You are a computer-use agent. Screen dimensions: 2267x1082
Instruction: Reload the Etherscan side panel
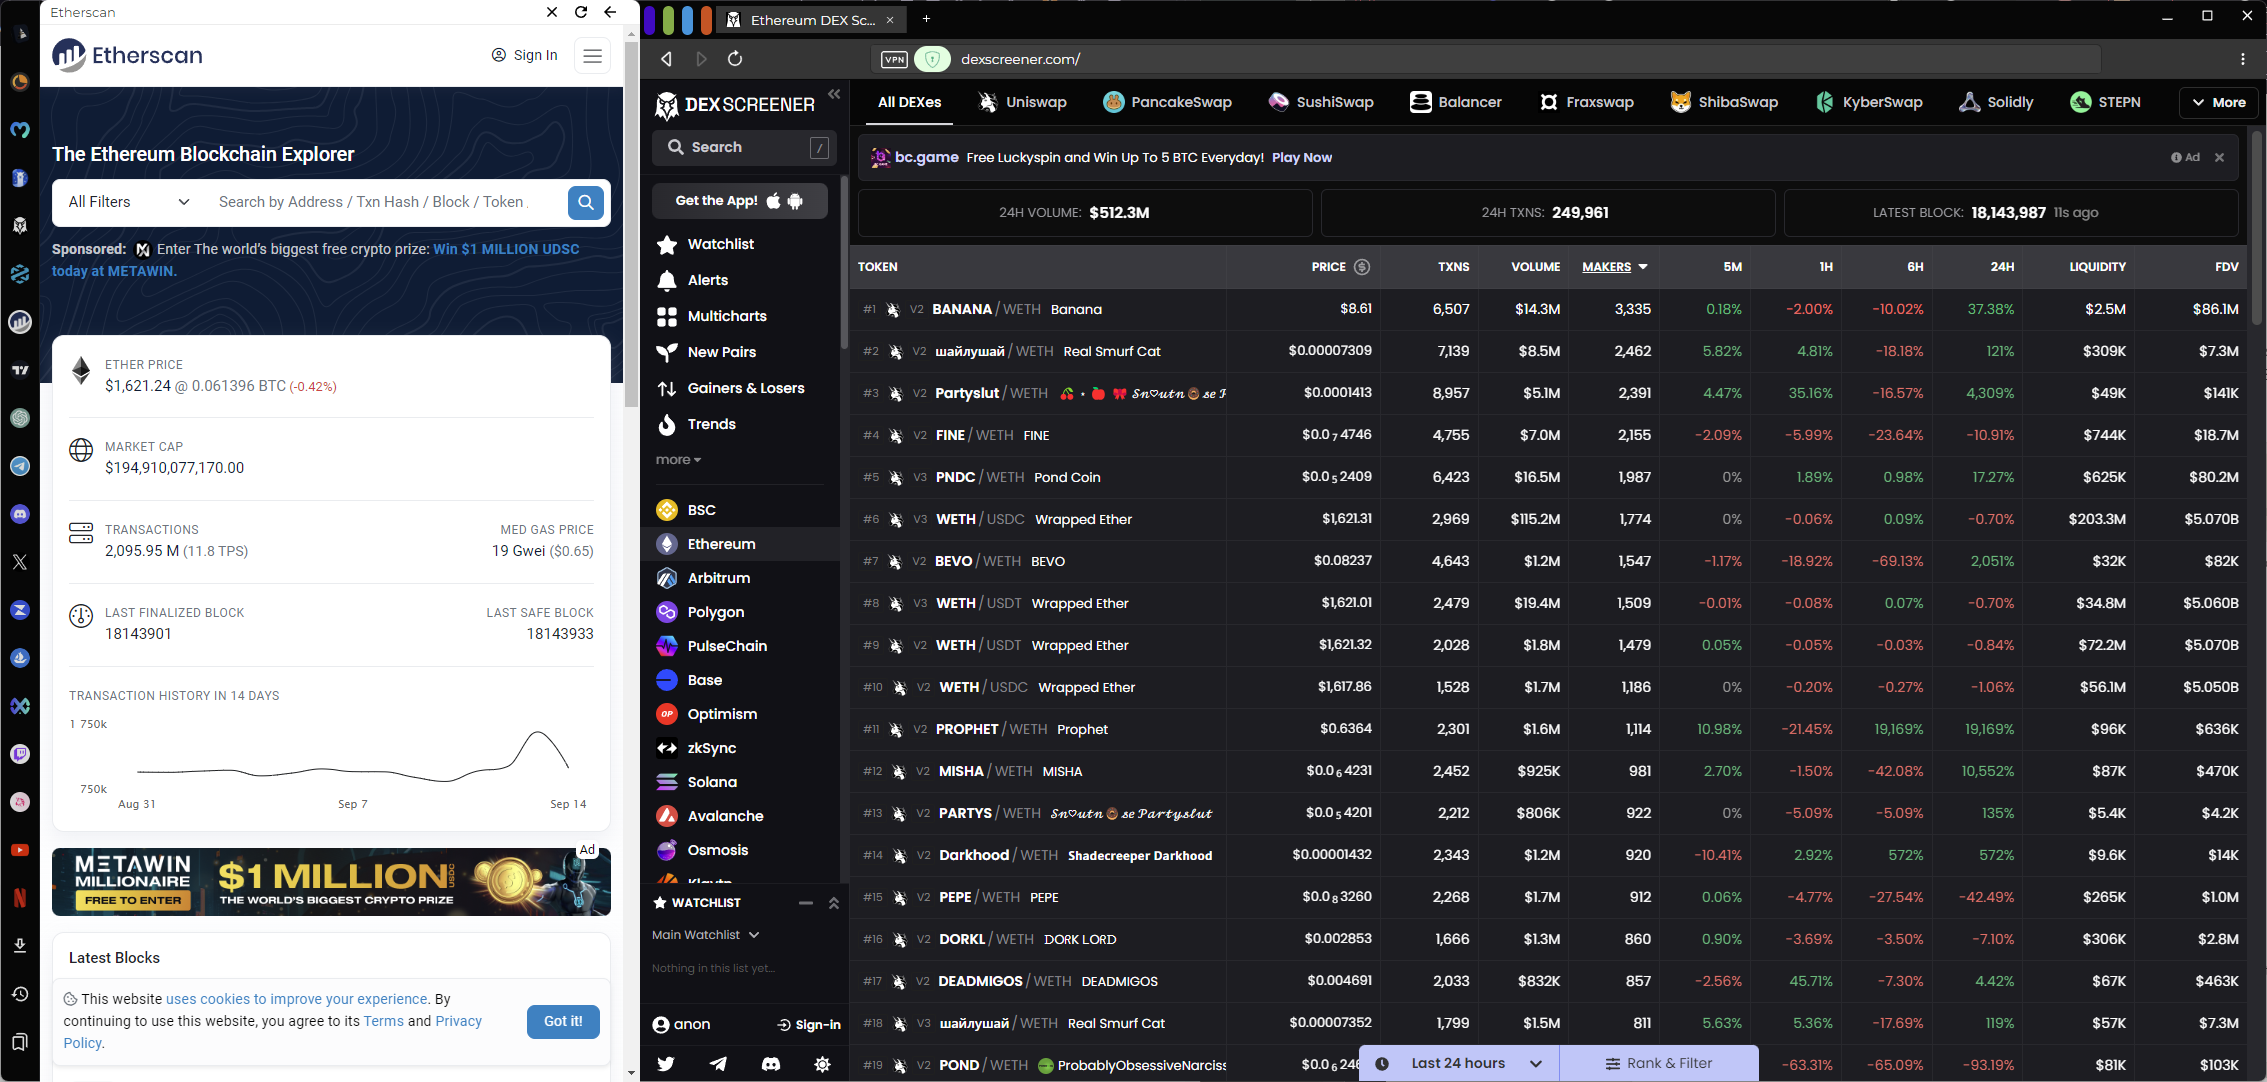click(581, 12)
